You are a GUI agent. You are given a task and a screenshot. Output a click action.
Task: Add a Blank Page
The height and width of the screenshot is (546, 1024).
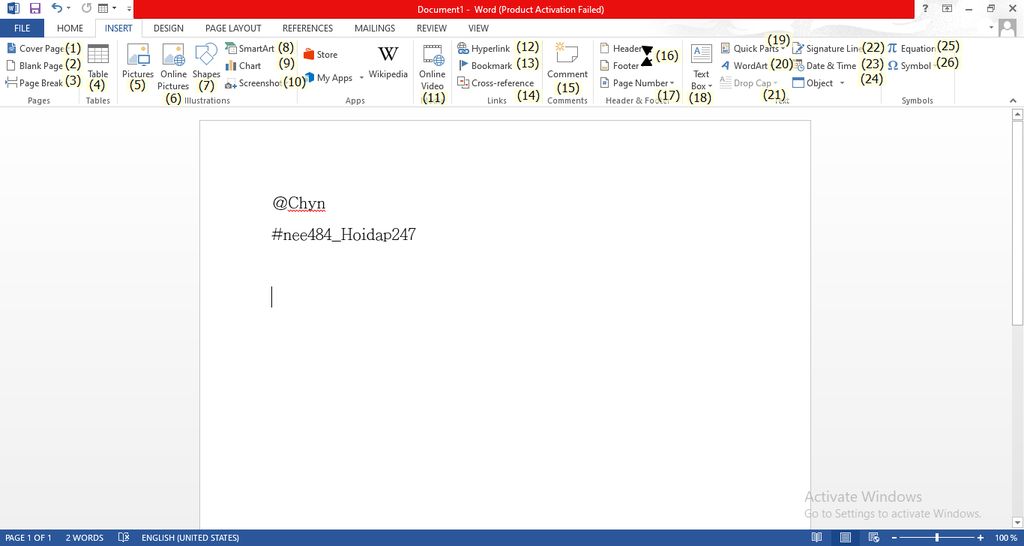pyautogui.click(x=35, y=65)
